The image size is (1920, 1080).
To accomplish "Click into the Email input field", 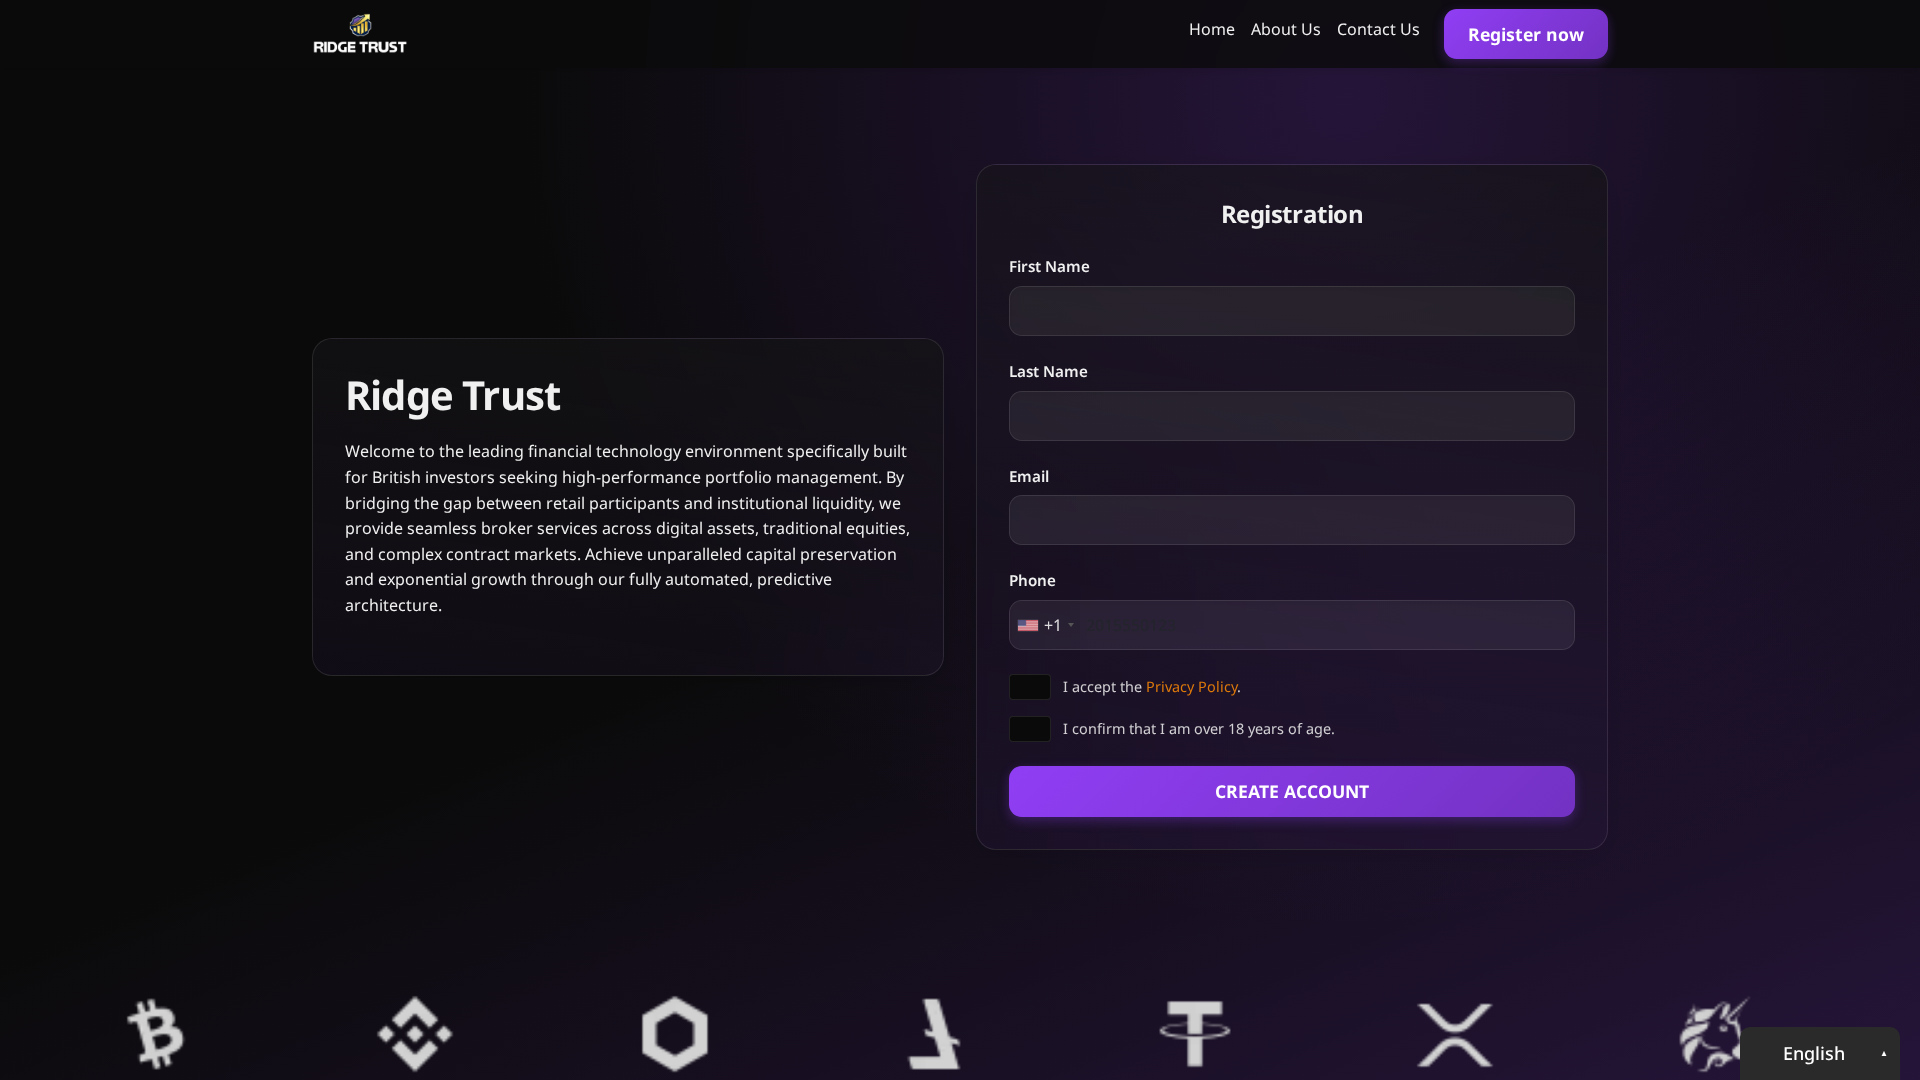I will pos(1291,520).
